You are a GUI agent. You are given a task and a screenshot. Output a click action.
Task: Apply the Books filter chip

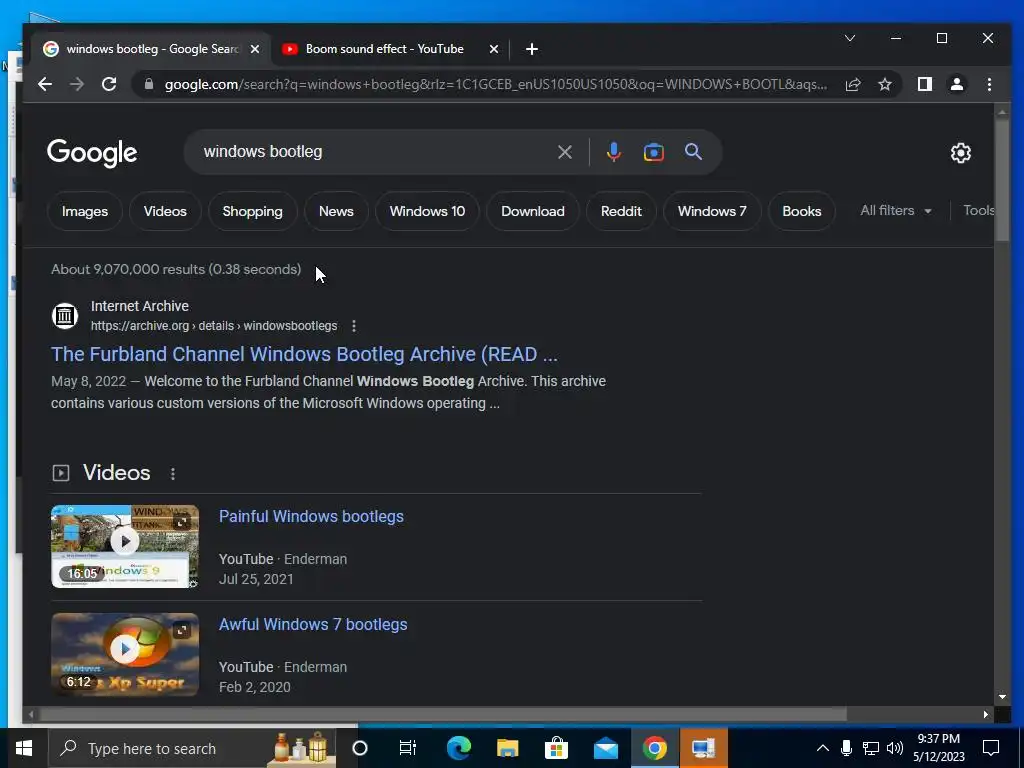click(x=802, y=212)
